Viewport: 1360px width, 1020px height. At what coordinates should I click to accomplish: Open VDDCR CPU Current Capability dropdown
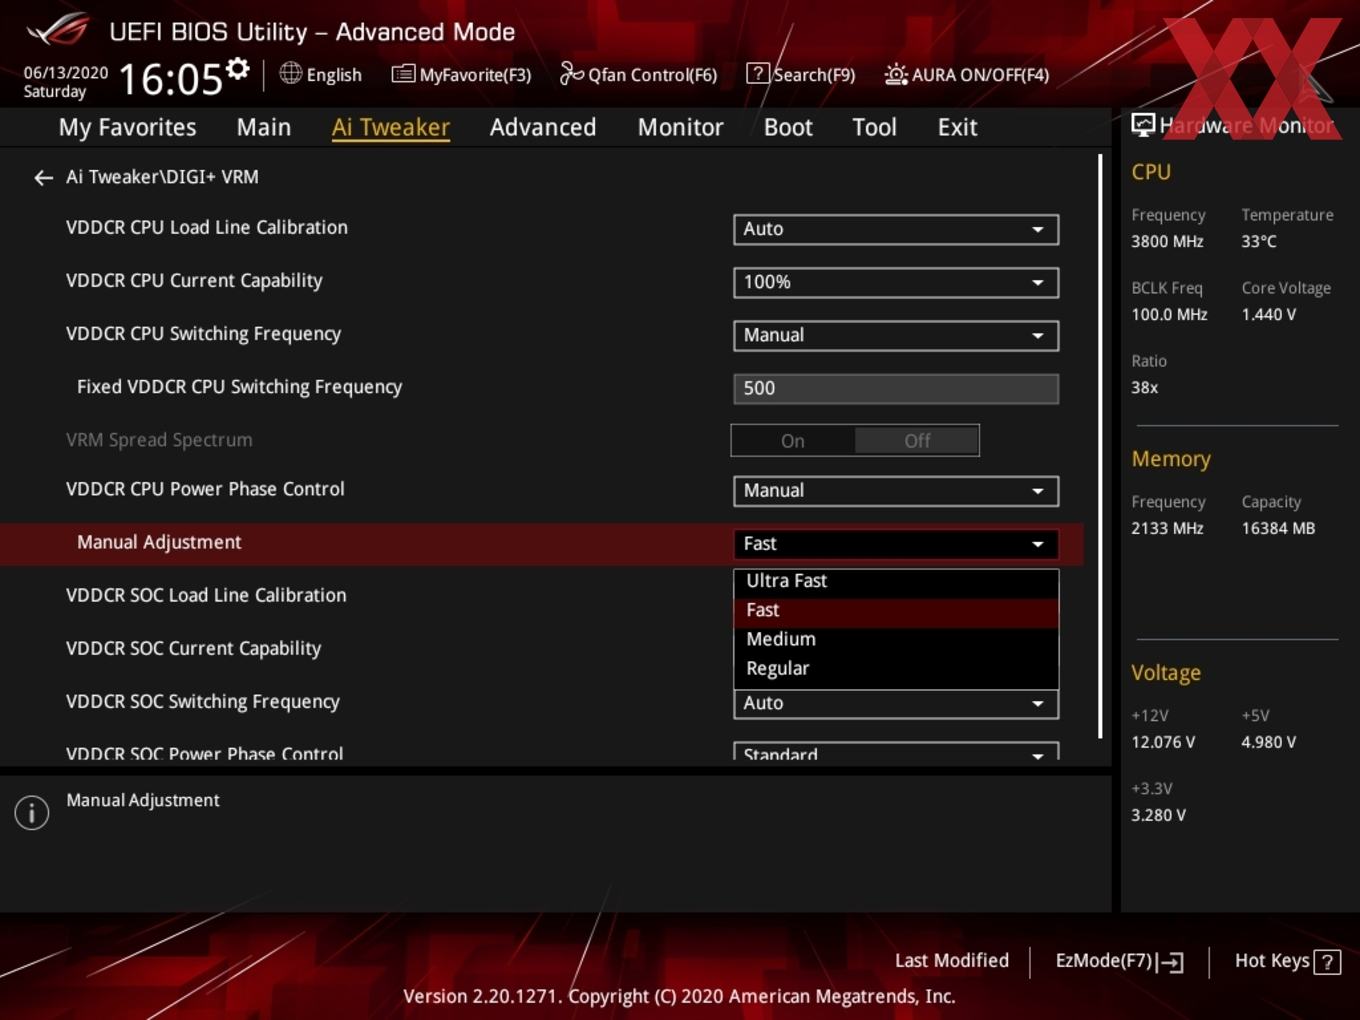896,282
